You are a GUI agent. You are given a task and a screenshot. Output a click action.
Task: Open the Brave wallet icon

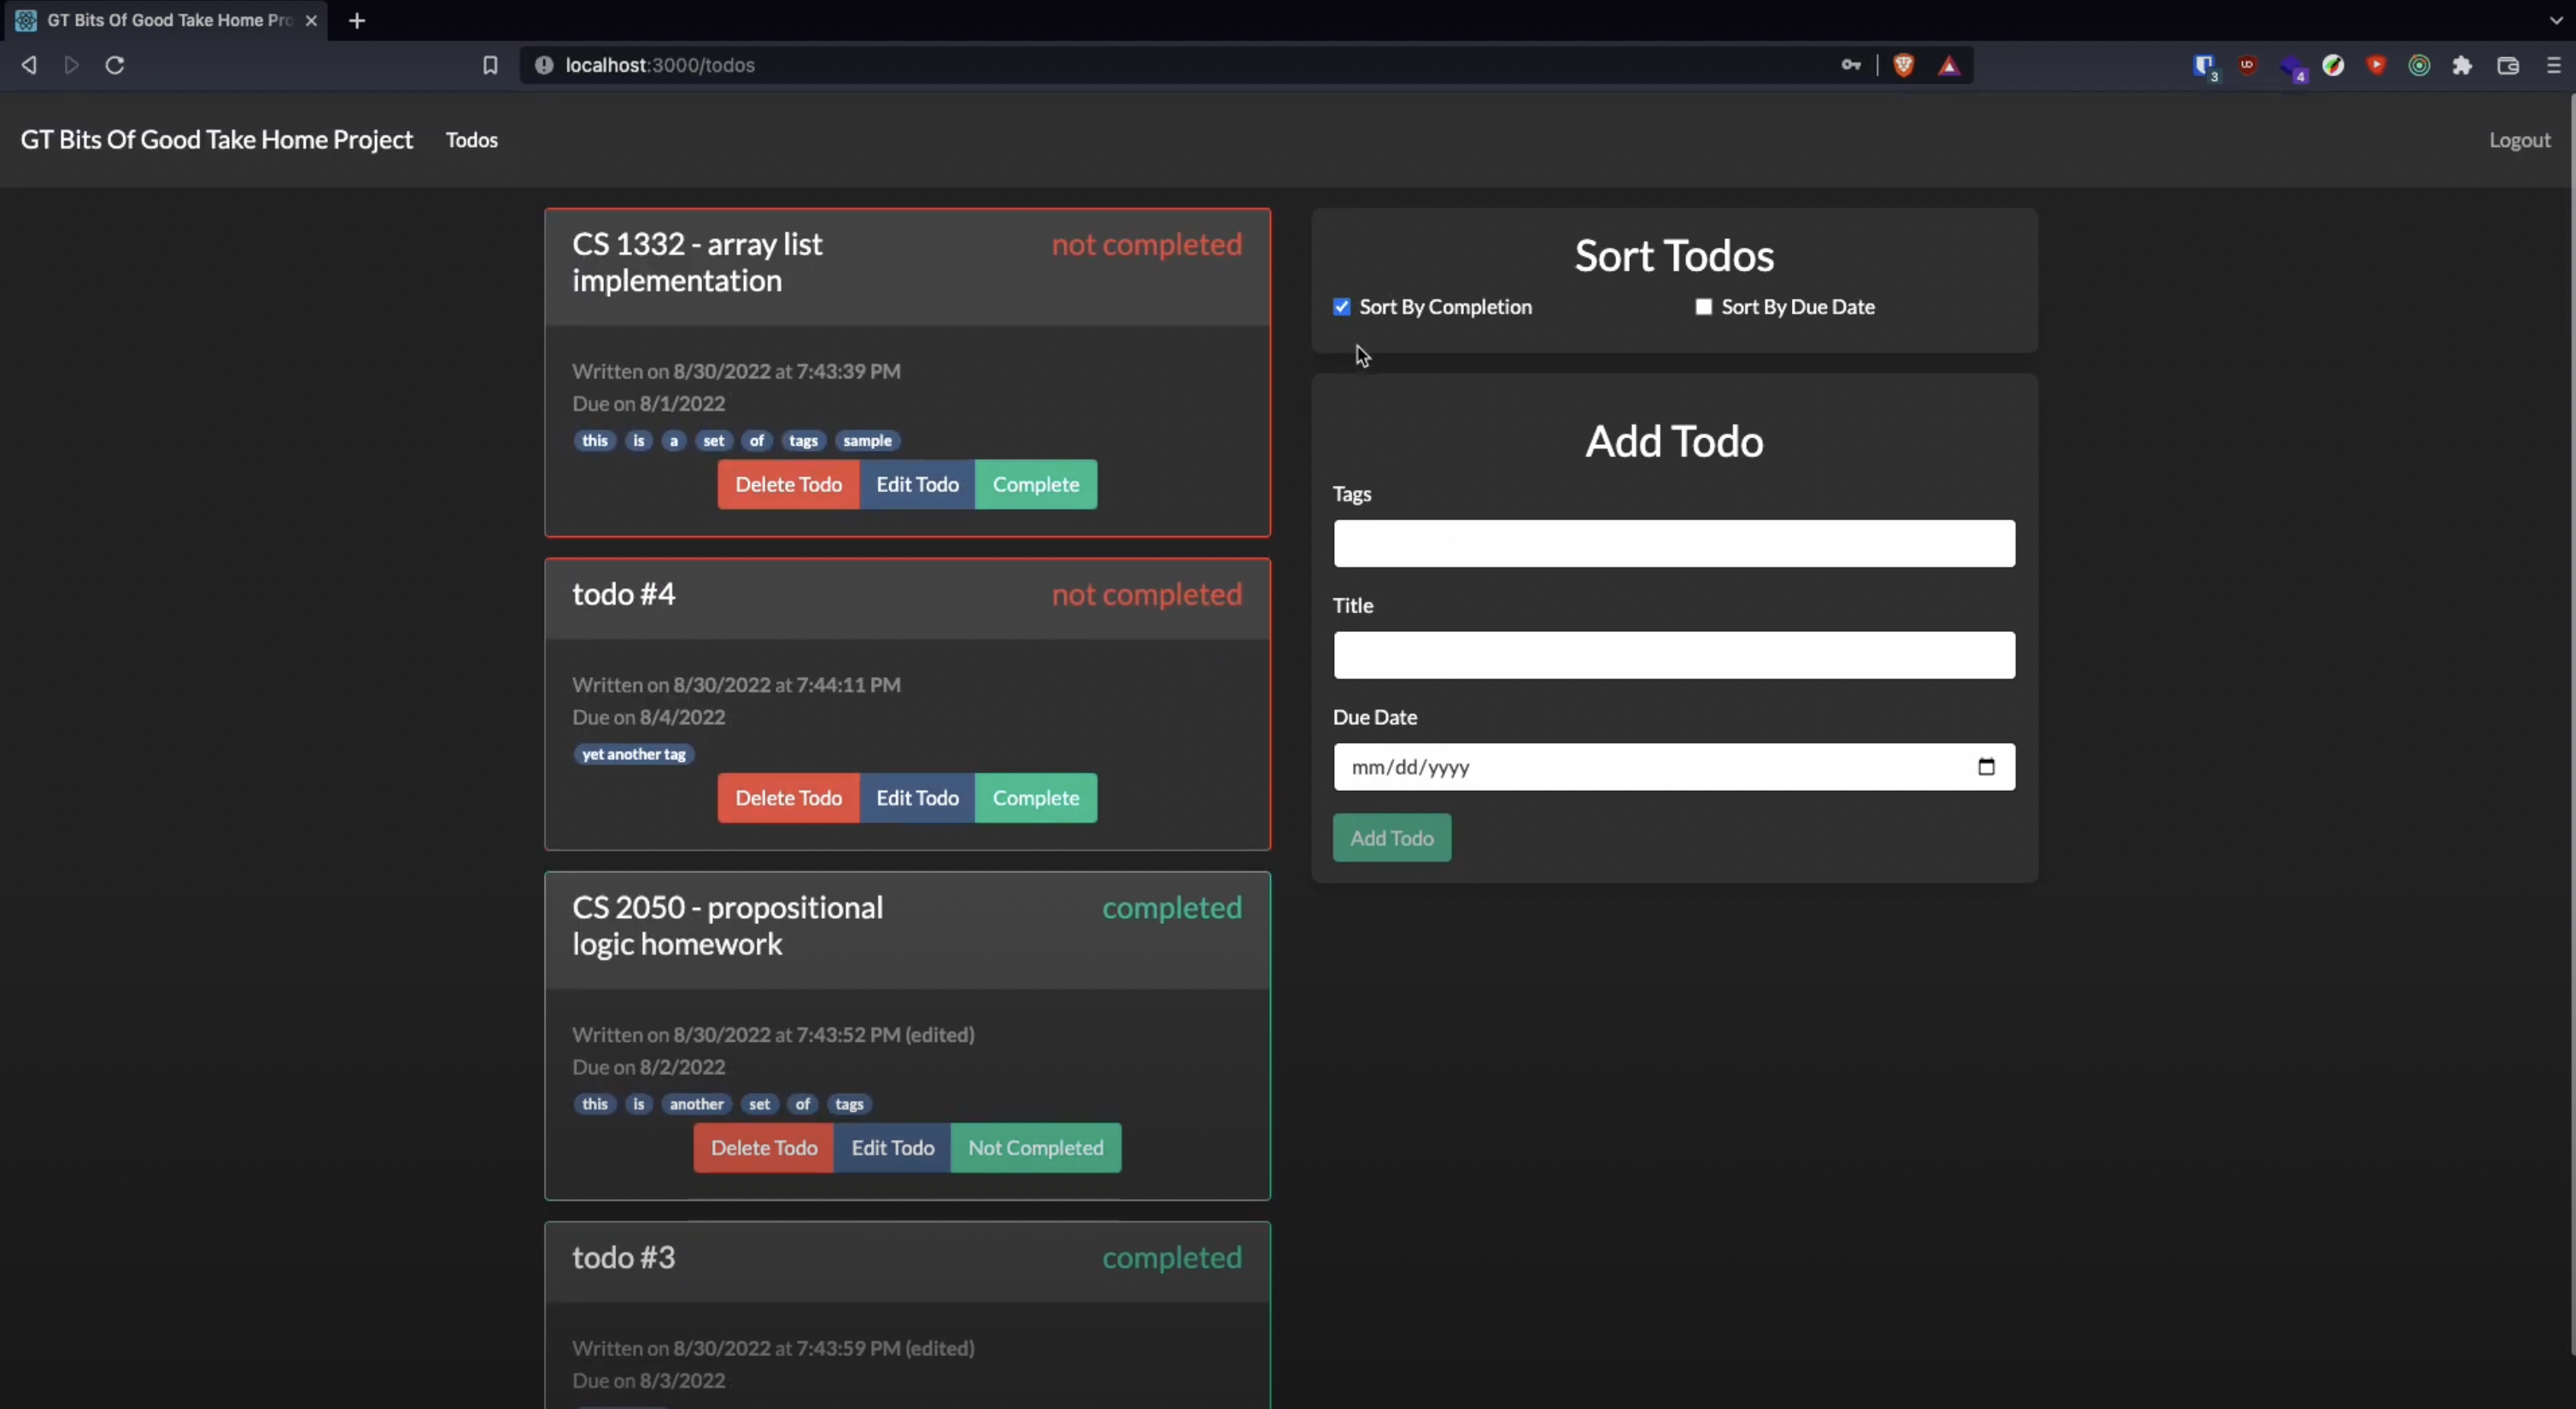(2508, 65)
